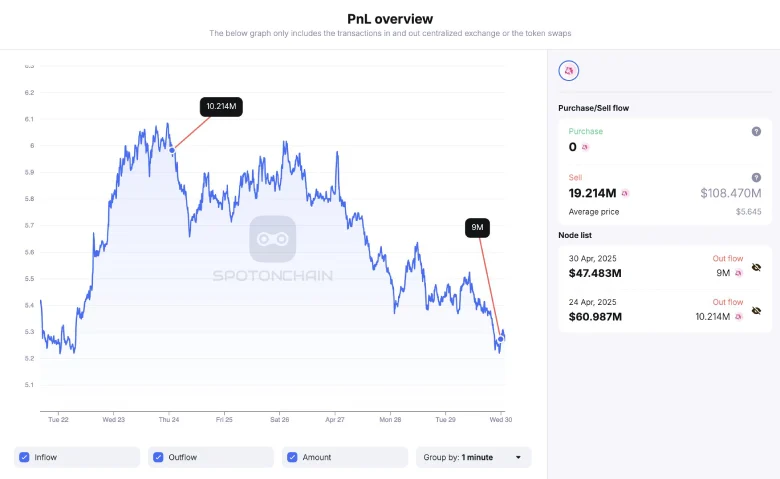The width and height of the screenshot is (780, 479).
Task: Click the Thu 24 outflow point on chart
Action: click(x=172, y=150)
